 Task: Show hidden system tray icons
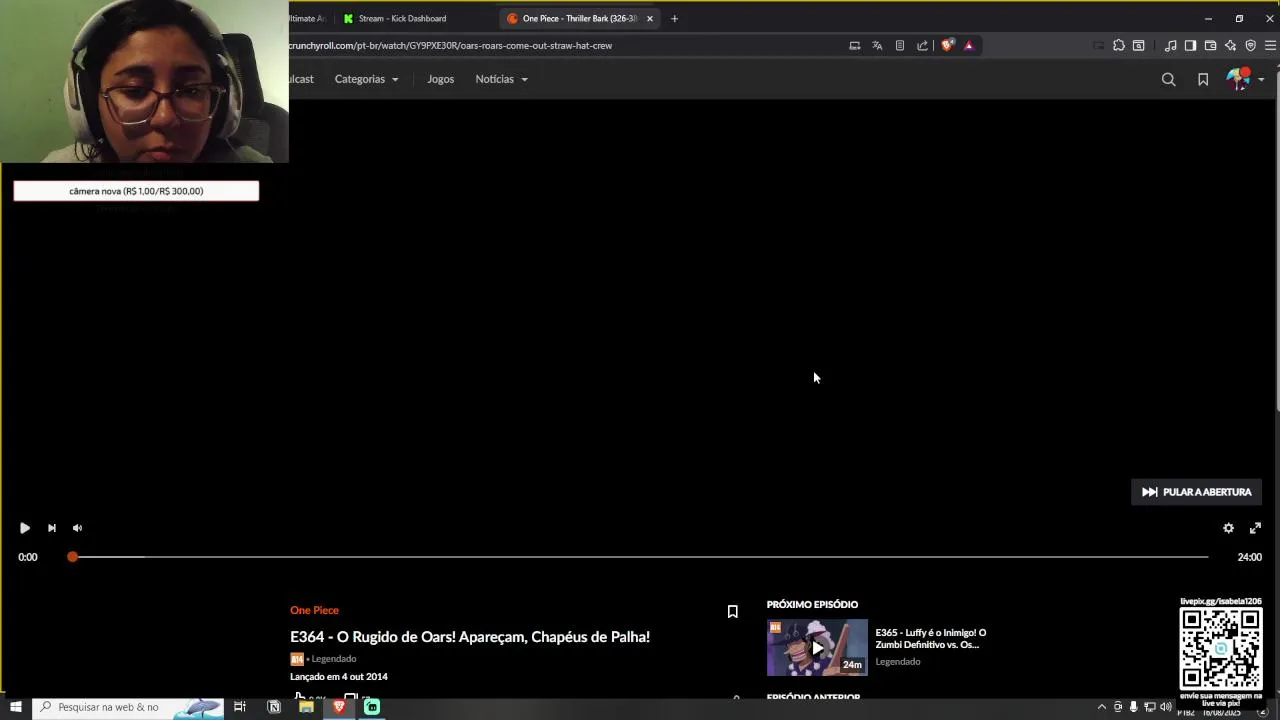1102,707
